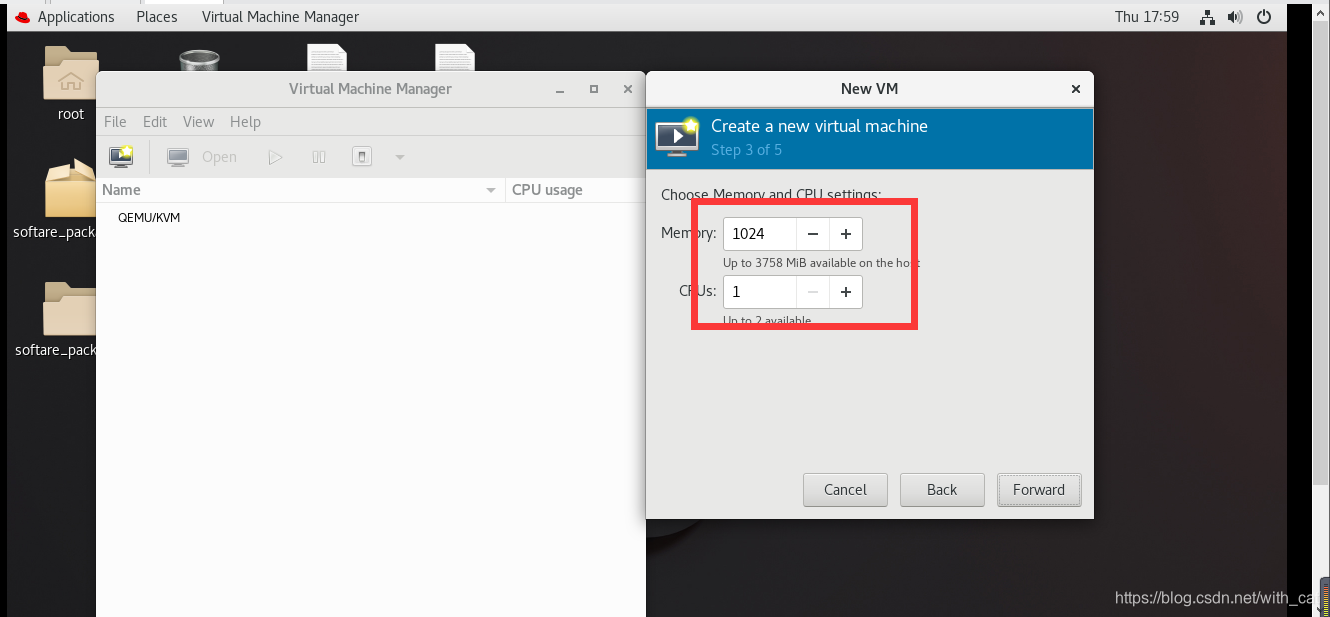The width and height of the screenshot is (1330, 617).
Task: Click Virtual Machine Manager in the top bar
Action: (x=280, y=17)
